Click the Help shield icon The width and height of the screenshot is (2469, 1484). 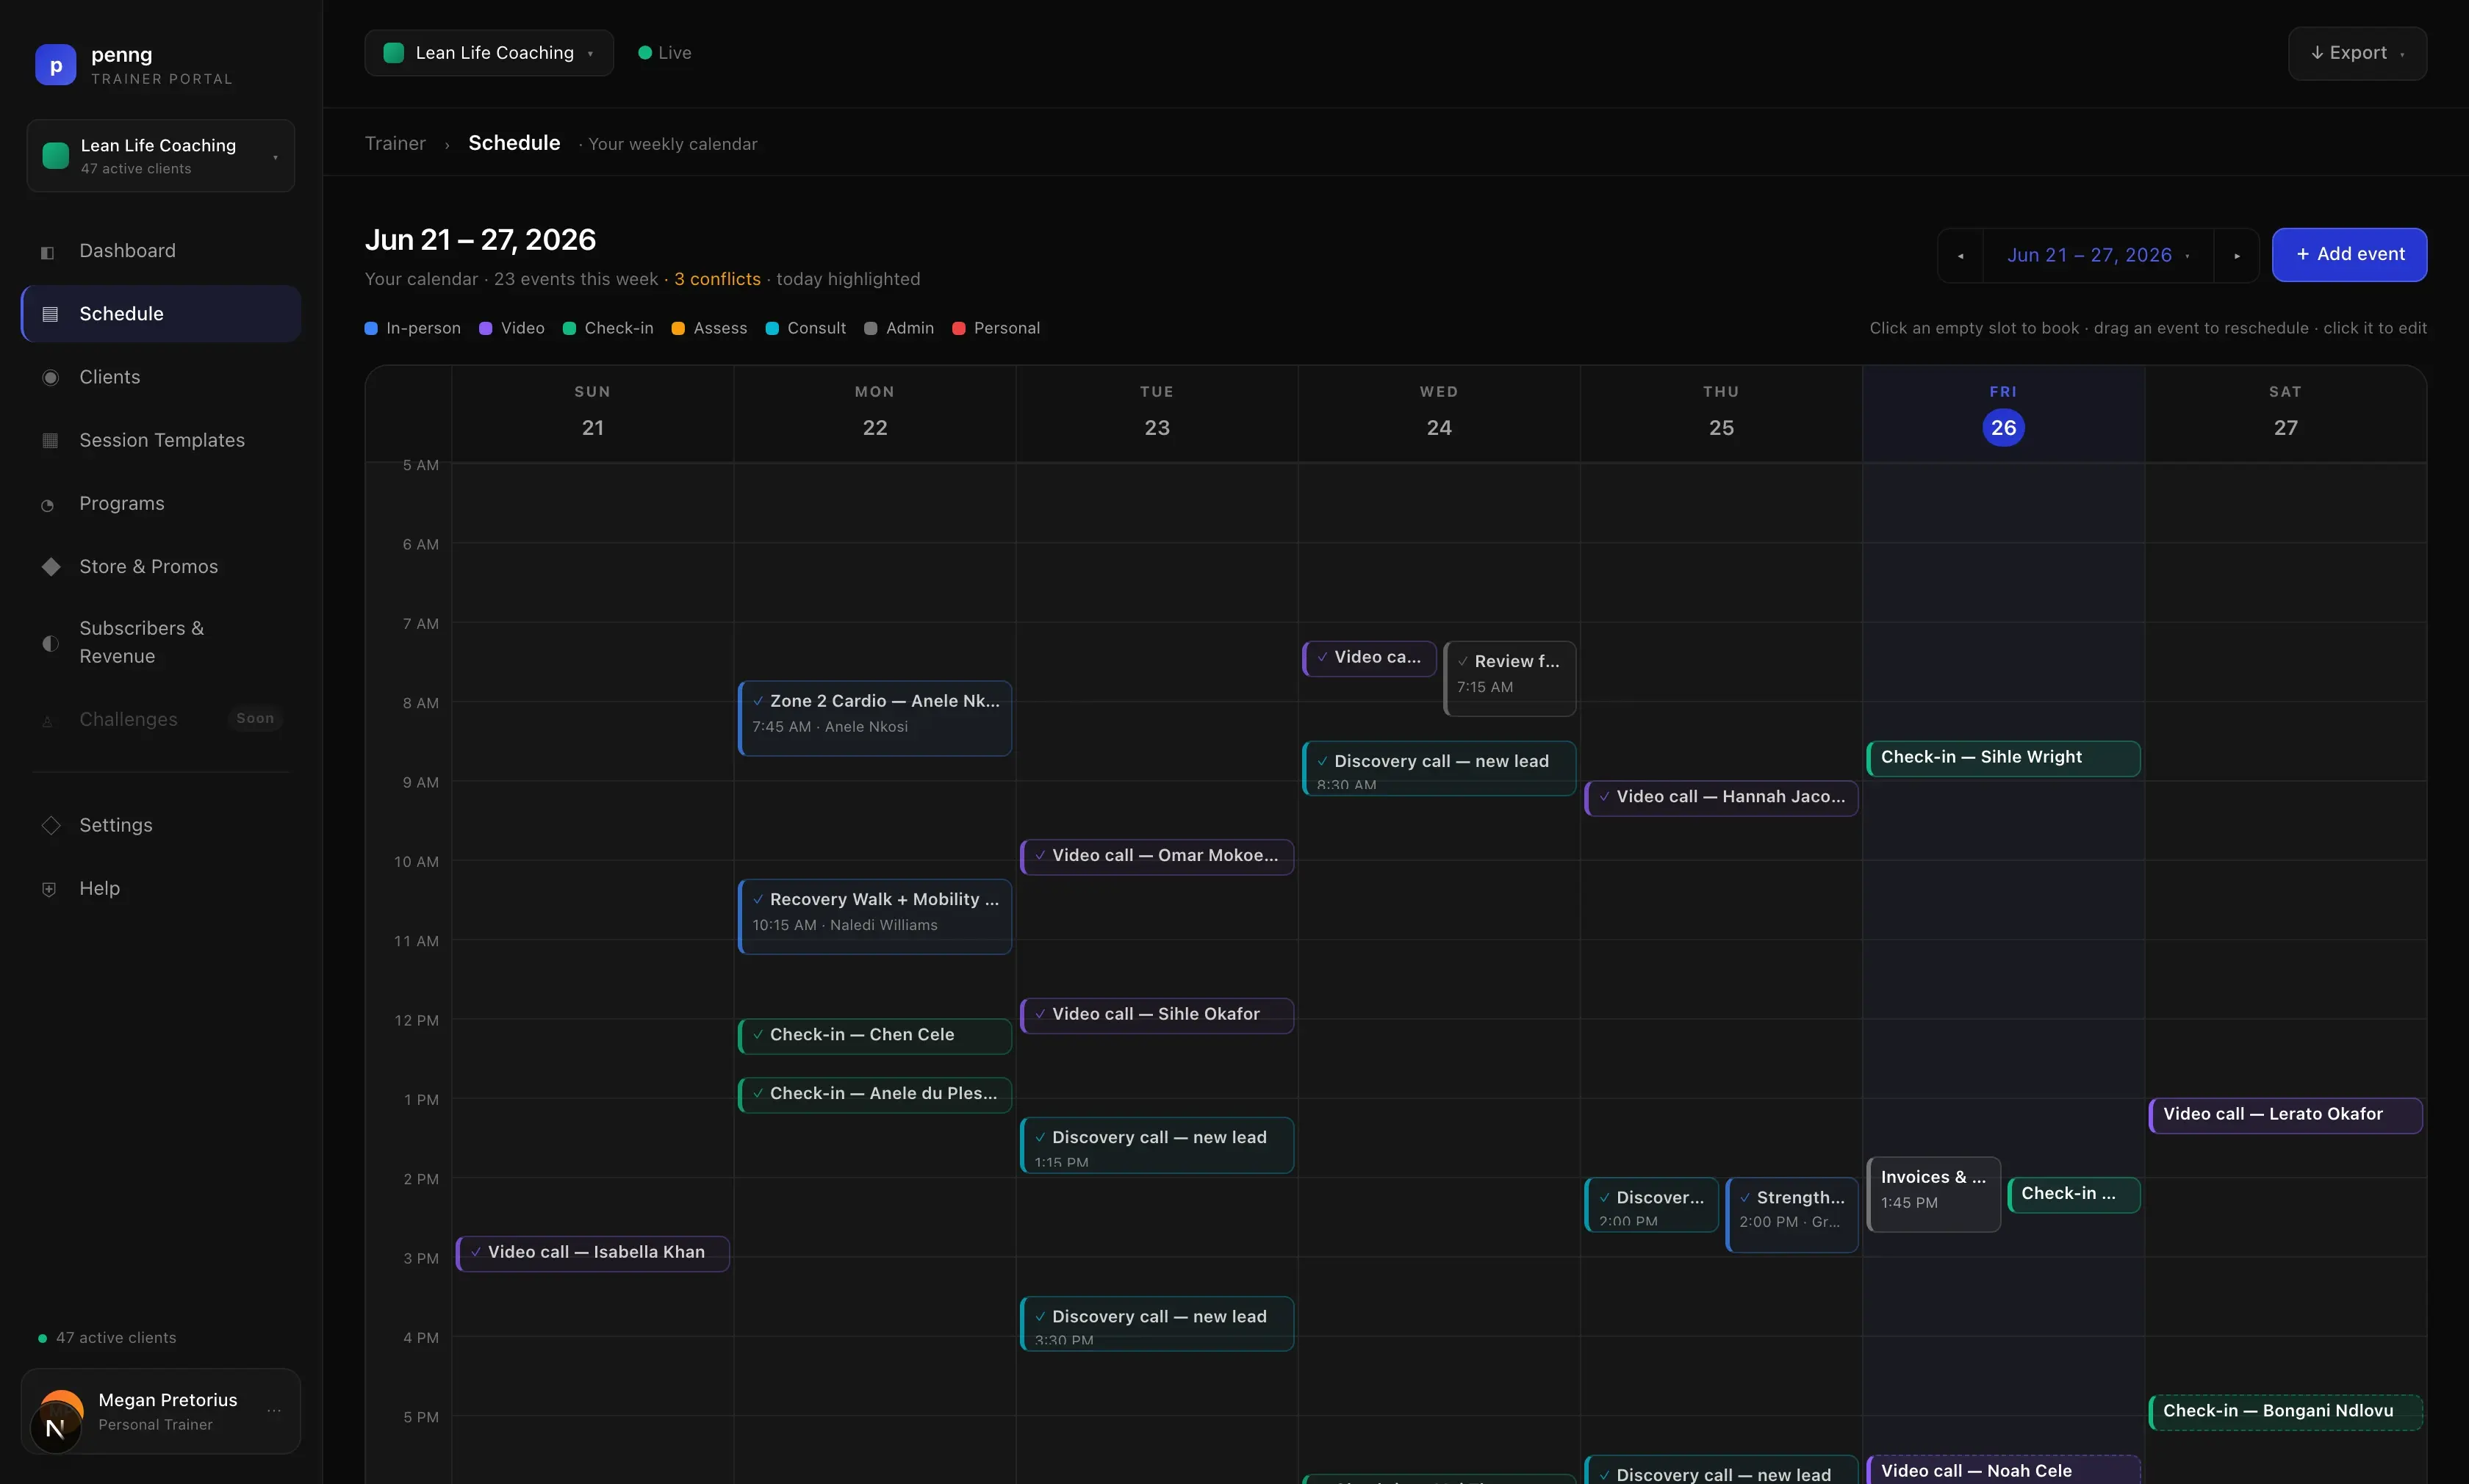(x=49, y=889)
